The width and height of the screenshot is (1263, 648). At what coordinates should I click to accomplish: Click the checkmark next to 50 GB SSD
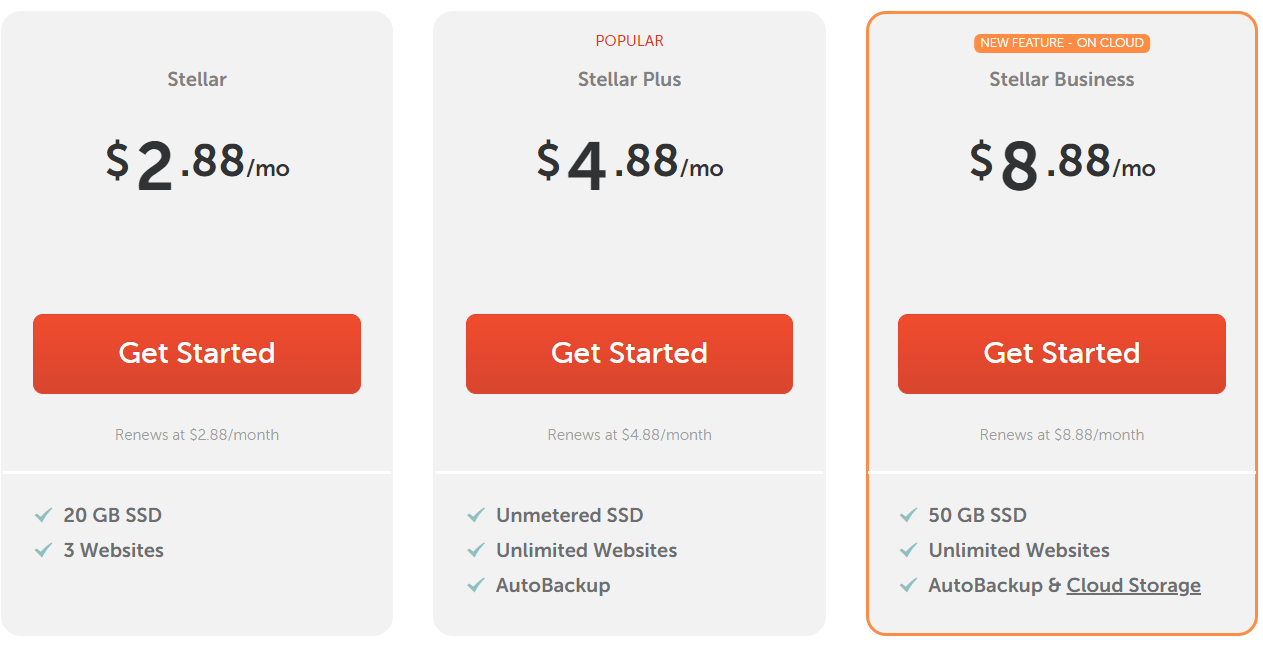point(908,515)
